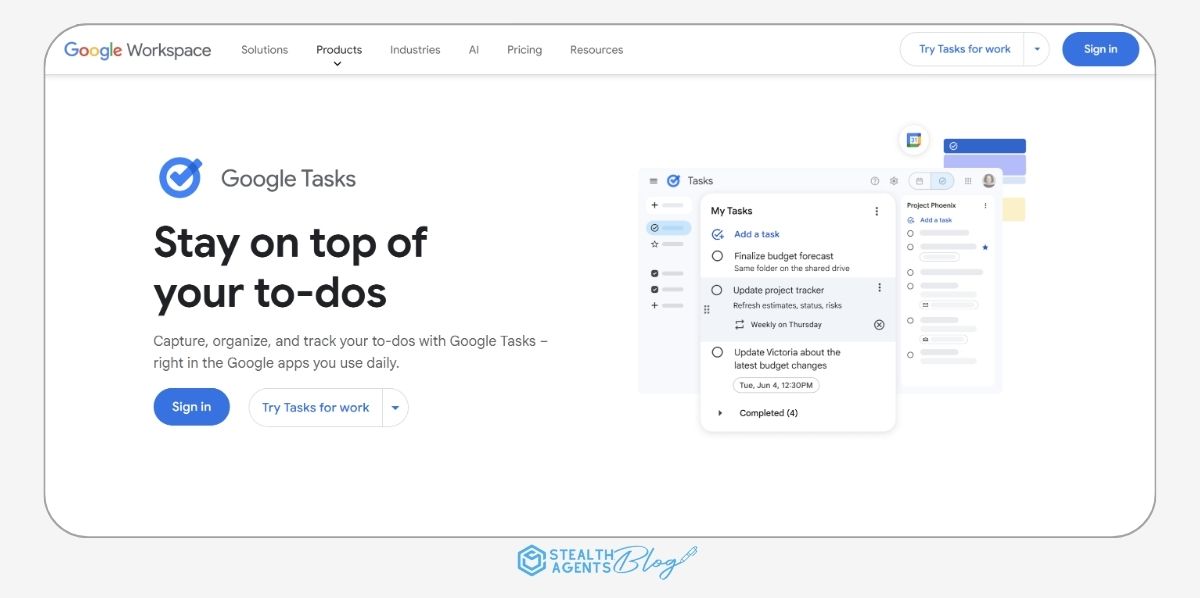The image size is (1200, 598).
Task: Open the Google apps grid icon
Action: point(968,181)
